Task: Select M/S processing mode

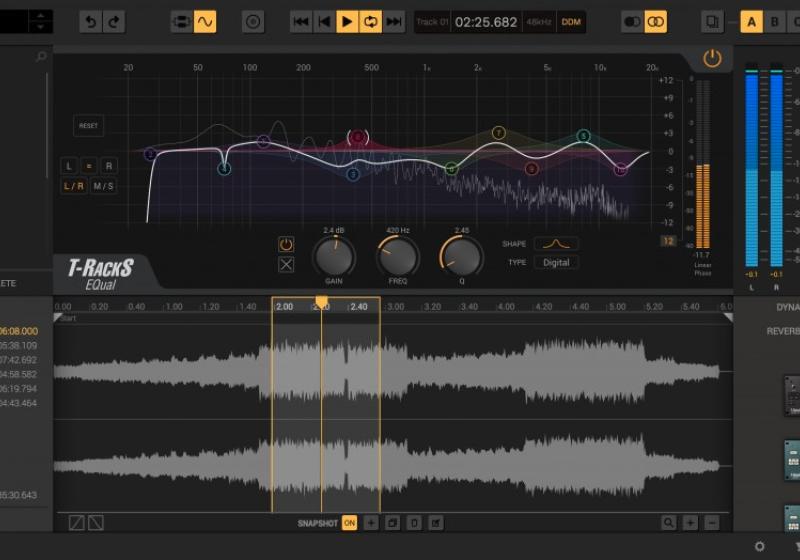Action: 103,186
